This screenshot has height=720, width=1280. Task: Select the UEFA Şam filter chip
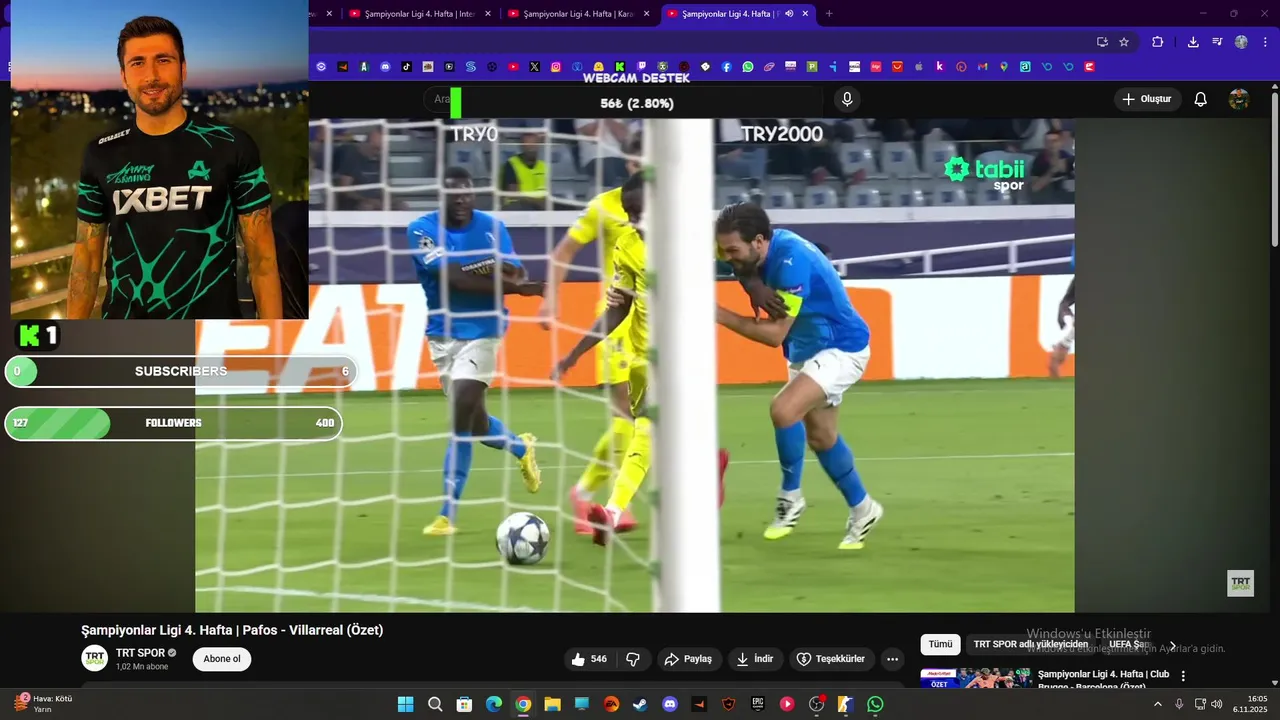(1130, 644)
